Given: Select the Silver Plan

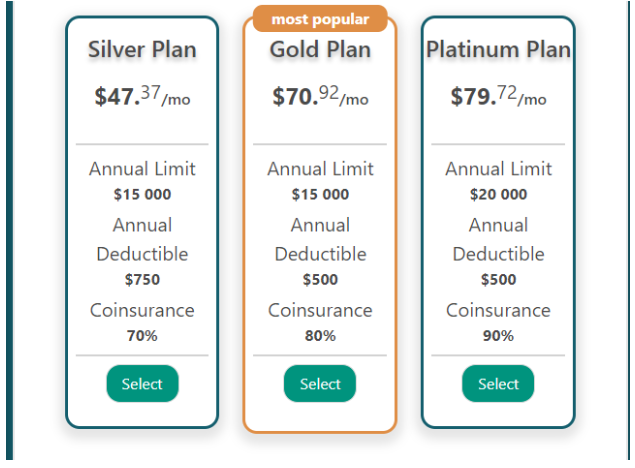Looking at the screenshot, I should point(142,384).
